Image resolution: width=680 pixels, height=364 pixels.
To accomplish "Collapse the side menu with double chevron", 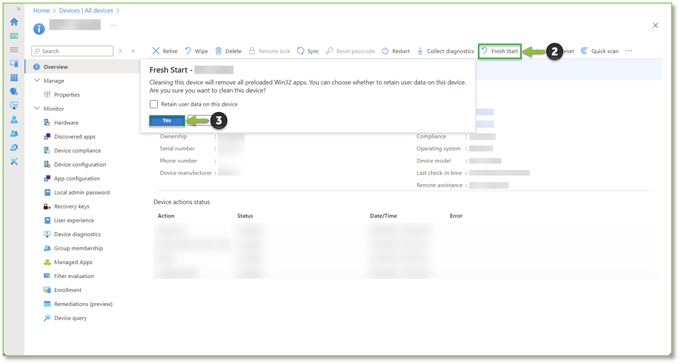I will [133, 51].
